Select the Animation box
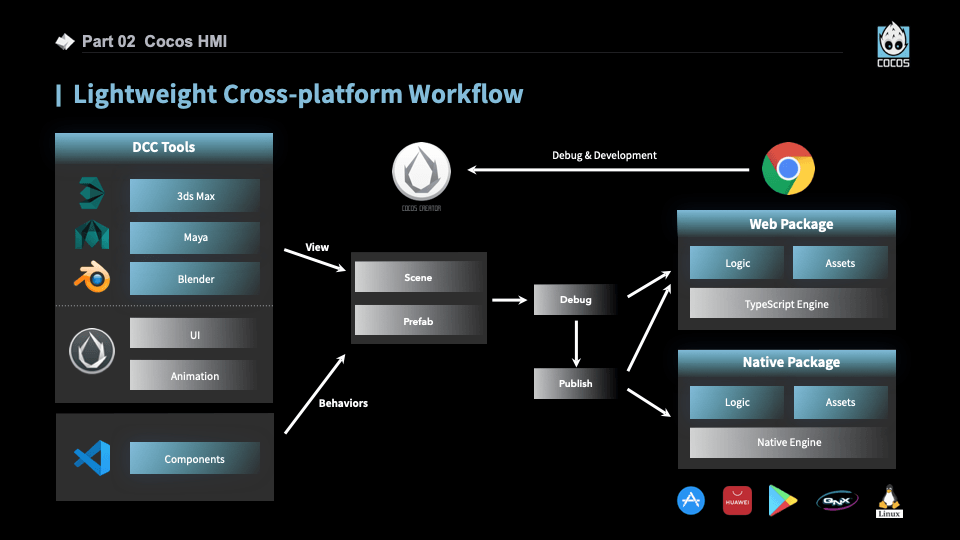Screen dimensions: 960x540 195,375
